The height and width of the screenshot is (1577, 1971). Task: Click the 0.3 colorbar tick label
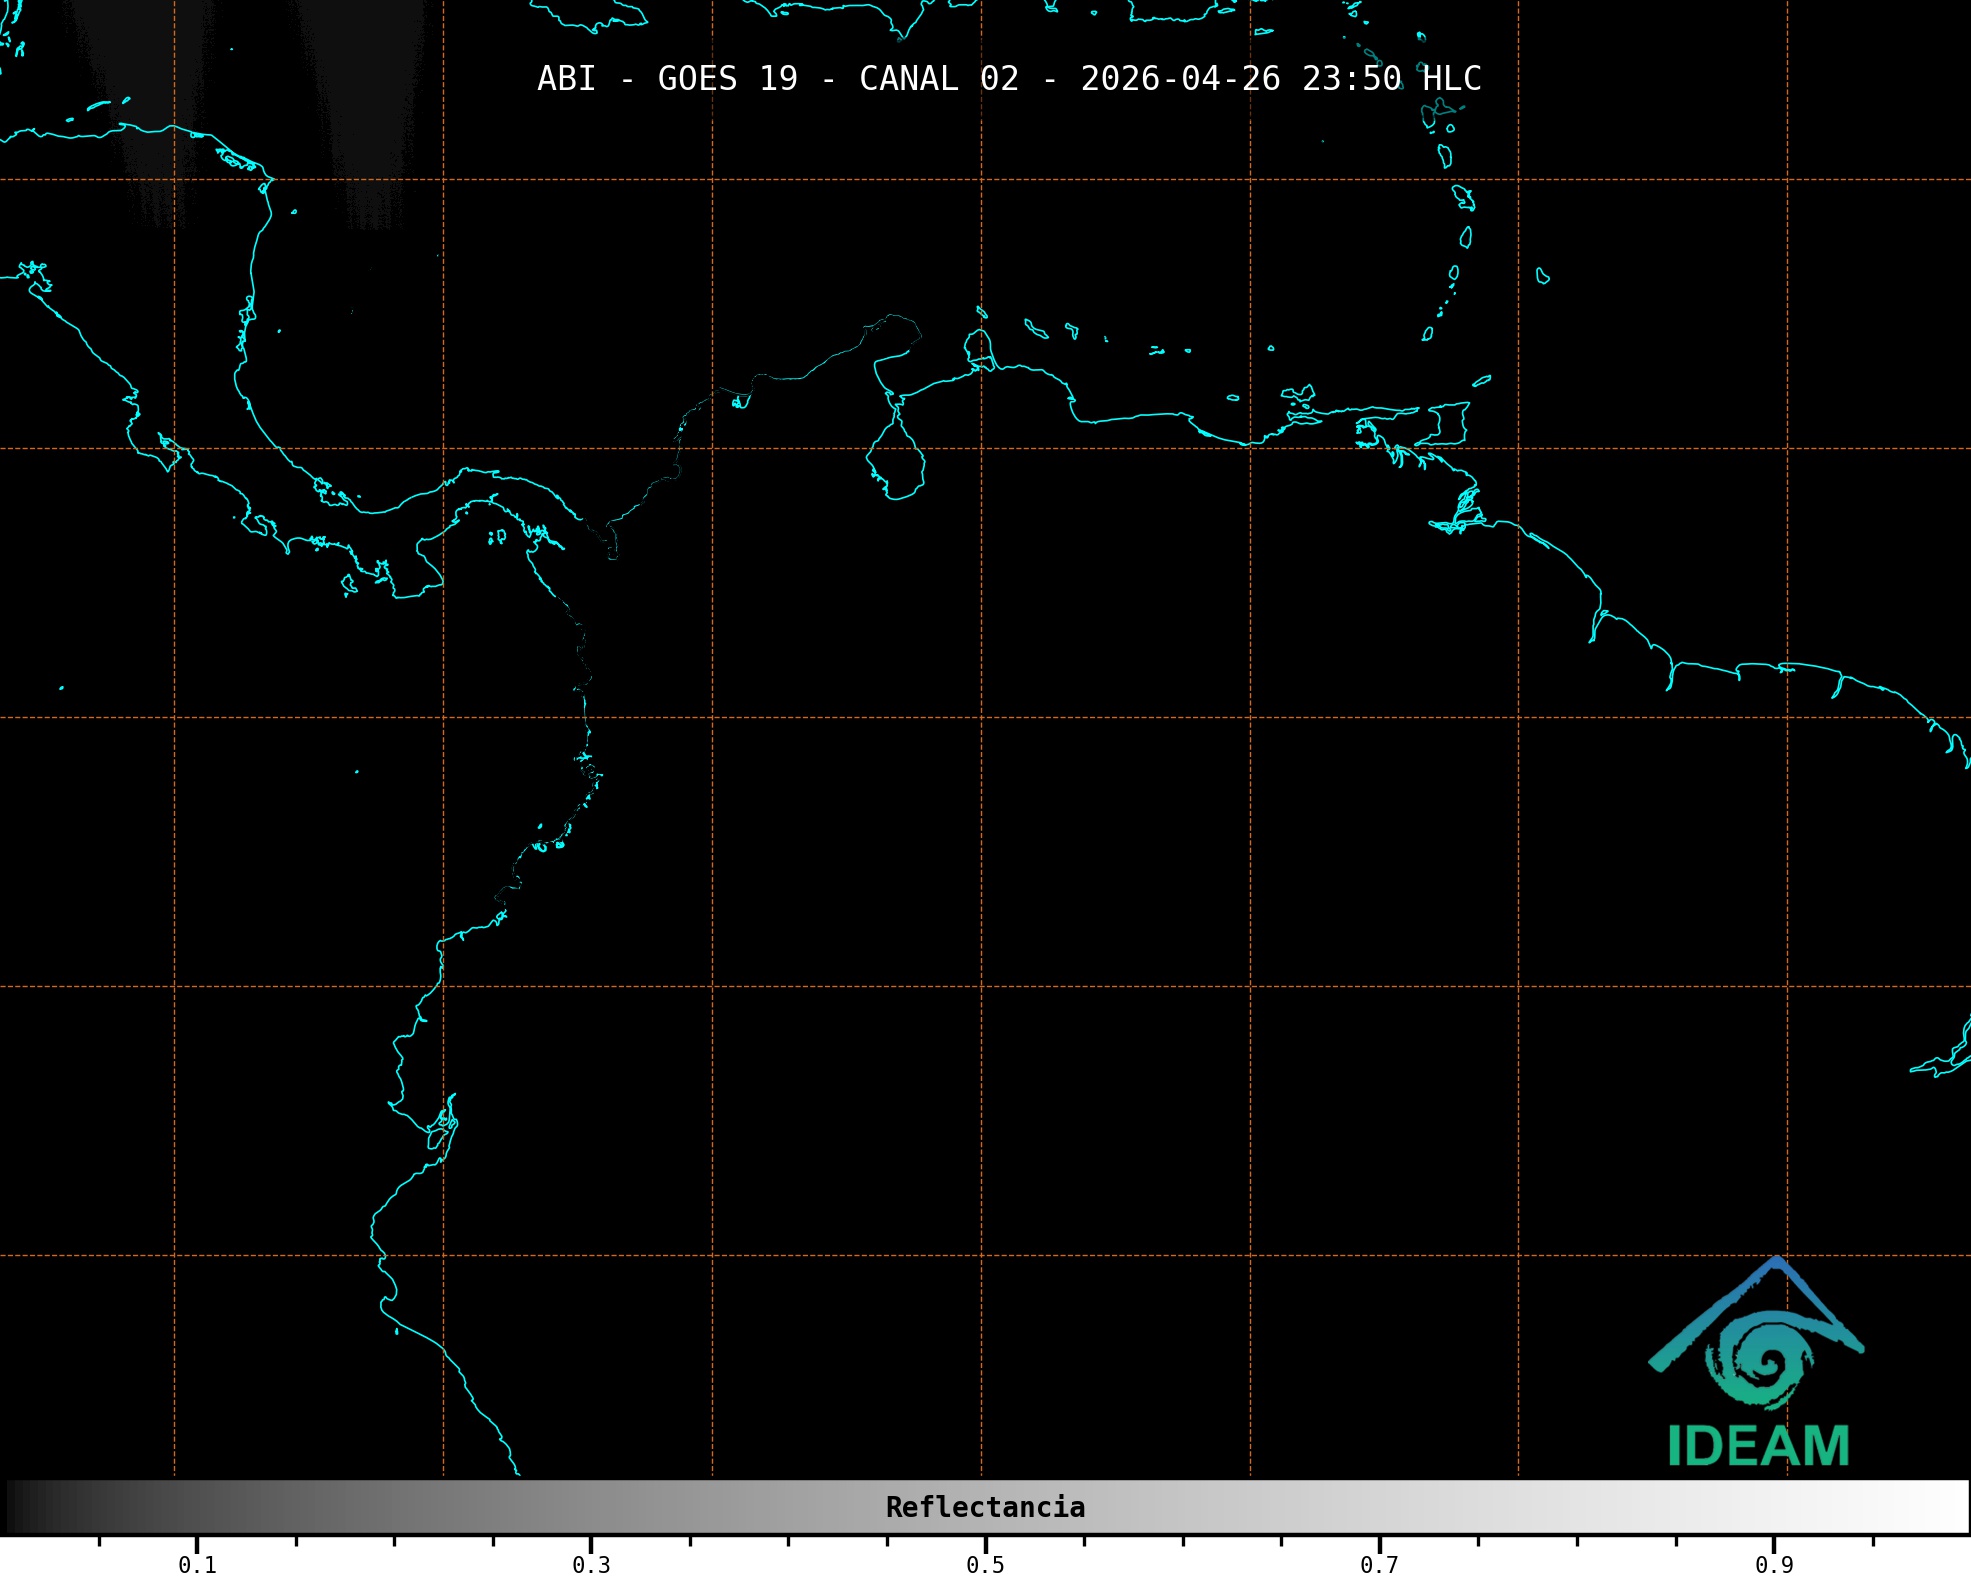click(591, 1565)
